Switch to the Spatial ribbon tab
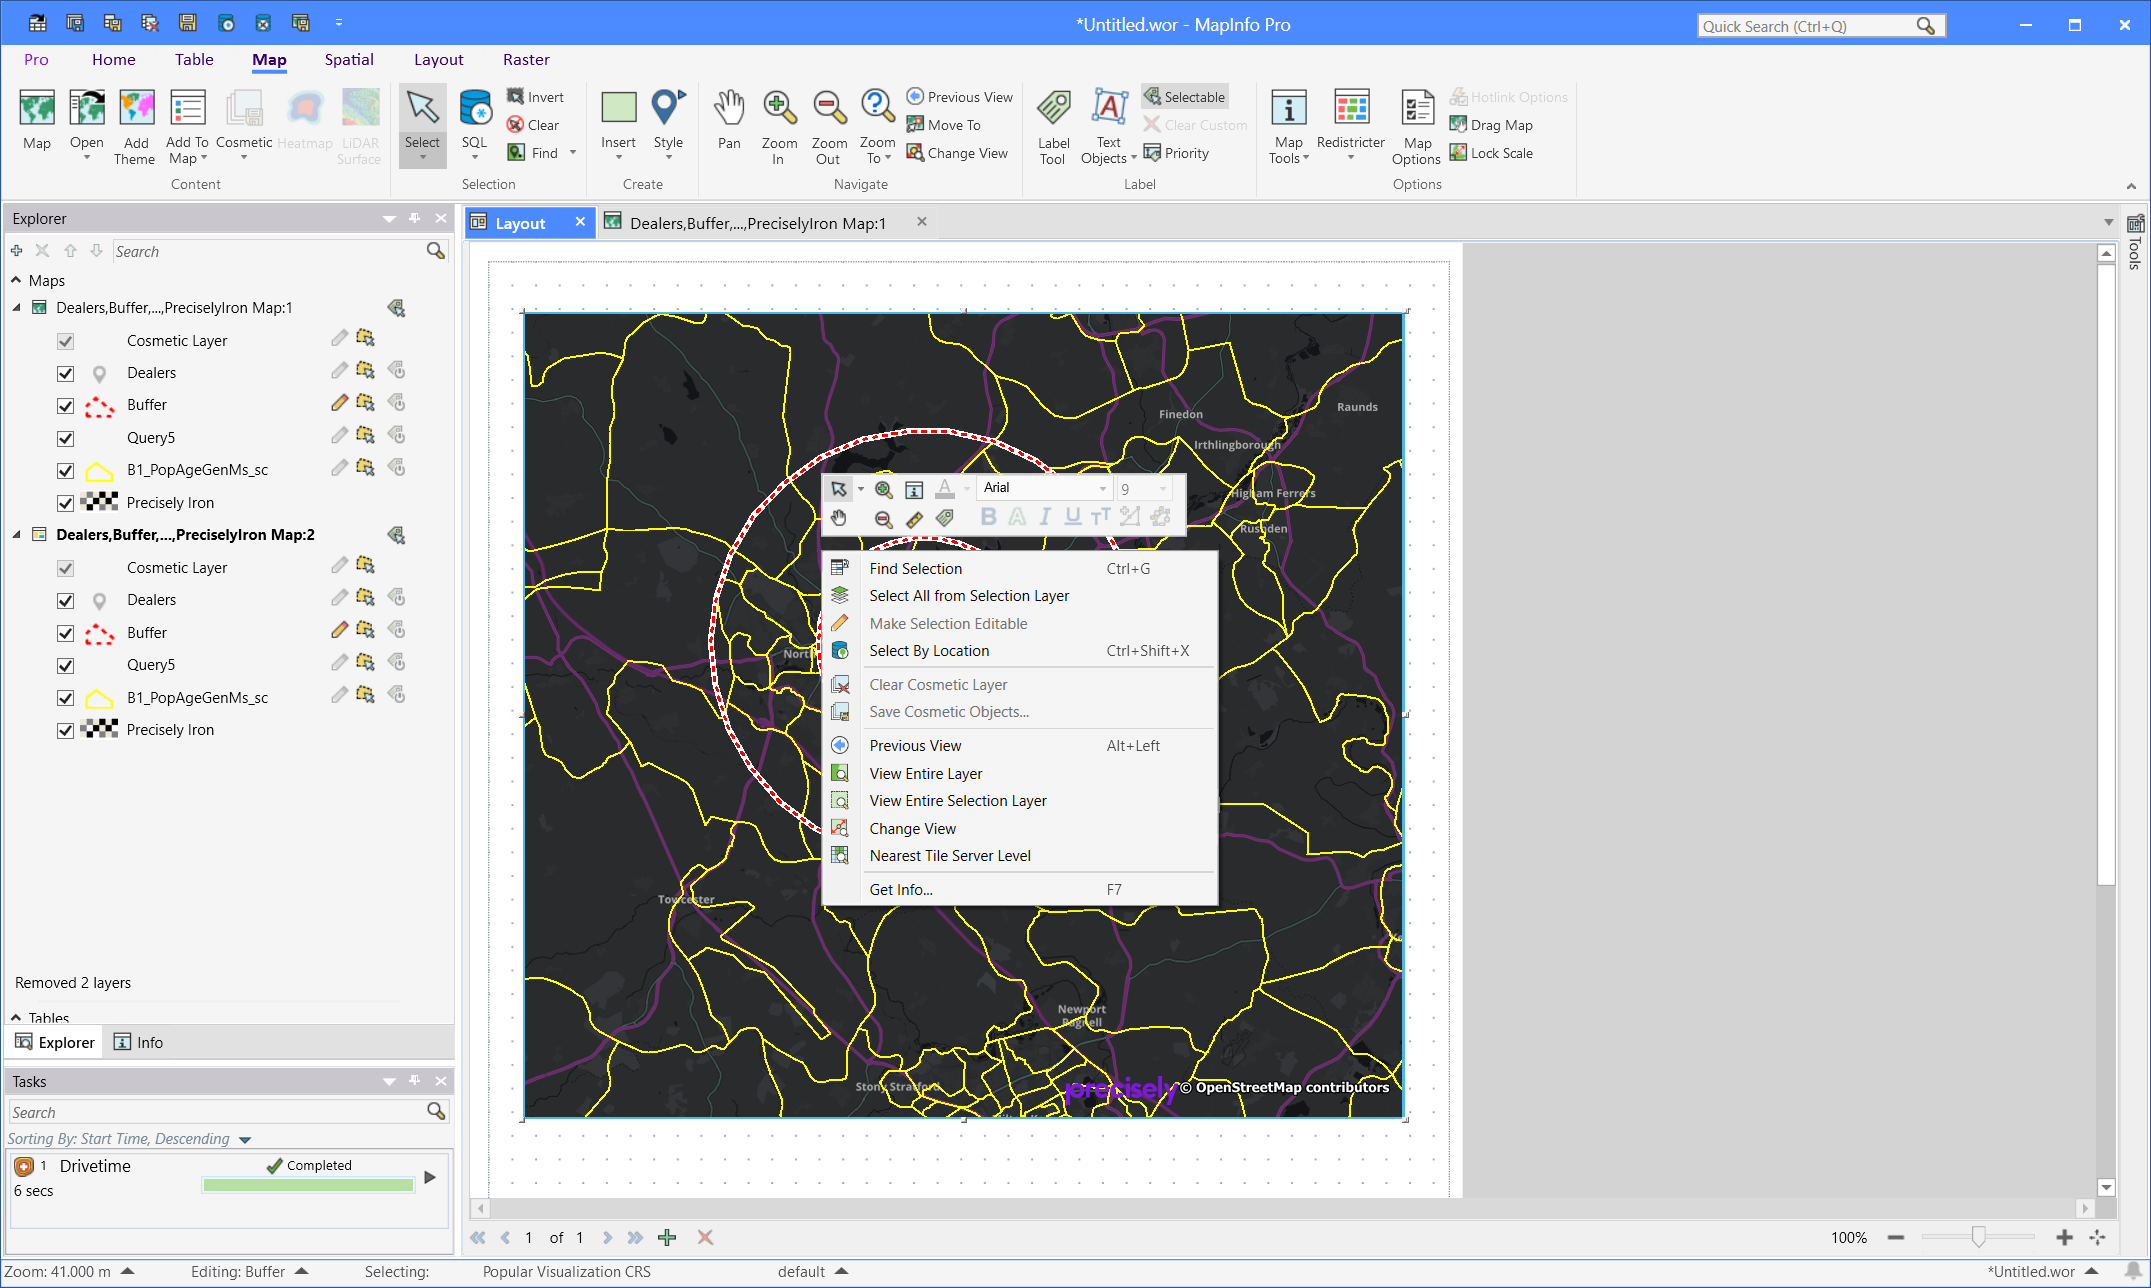The image size is (2151, 1288). 348,59
